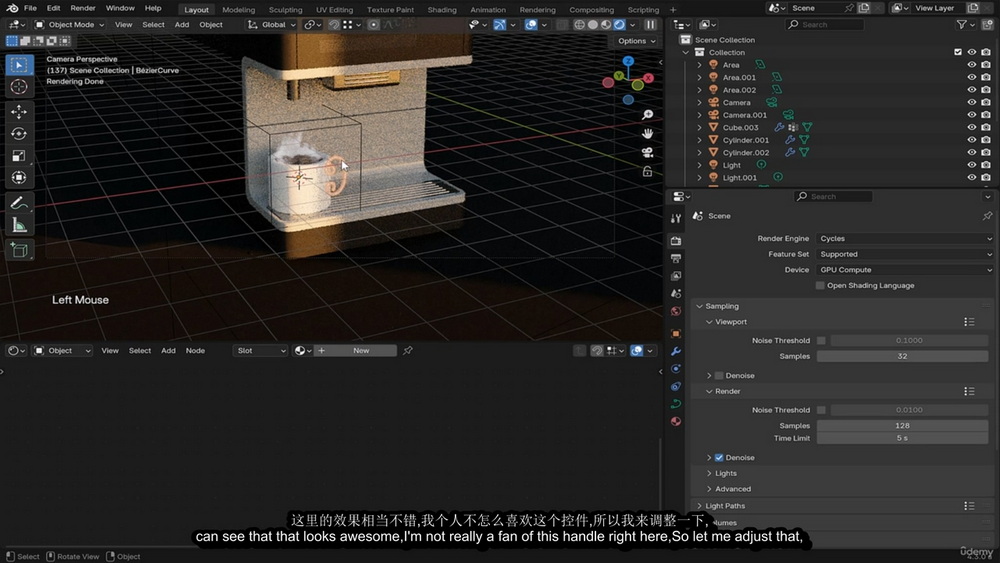This screenshot has width=1000, height=563.
Task: Open Object Mode dropdown
Action: pyautogui.click(x=70, y=25)
